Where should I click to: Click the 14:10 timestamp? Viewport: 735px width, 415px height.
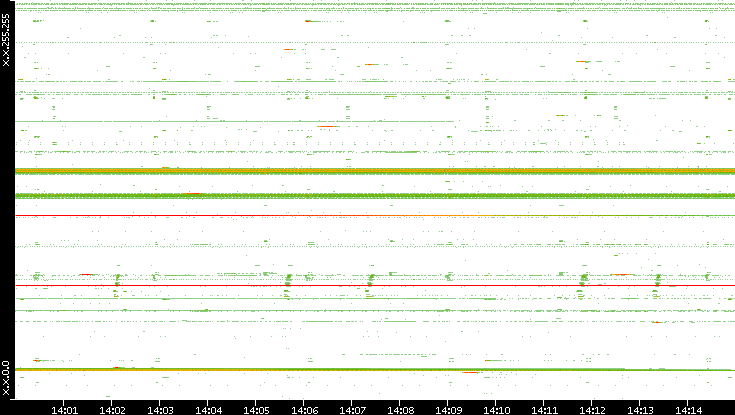tap(497, 411)
